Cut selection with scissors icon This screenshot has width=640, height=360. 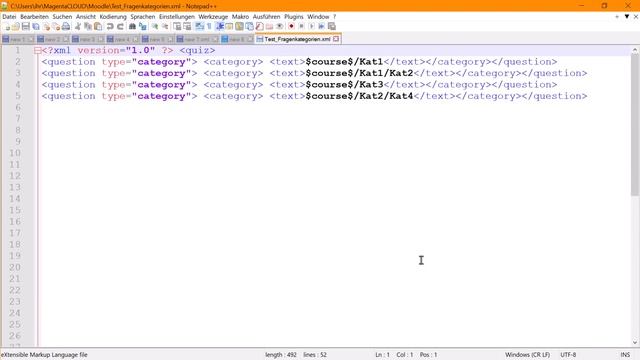(78, 27)
